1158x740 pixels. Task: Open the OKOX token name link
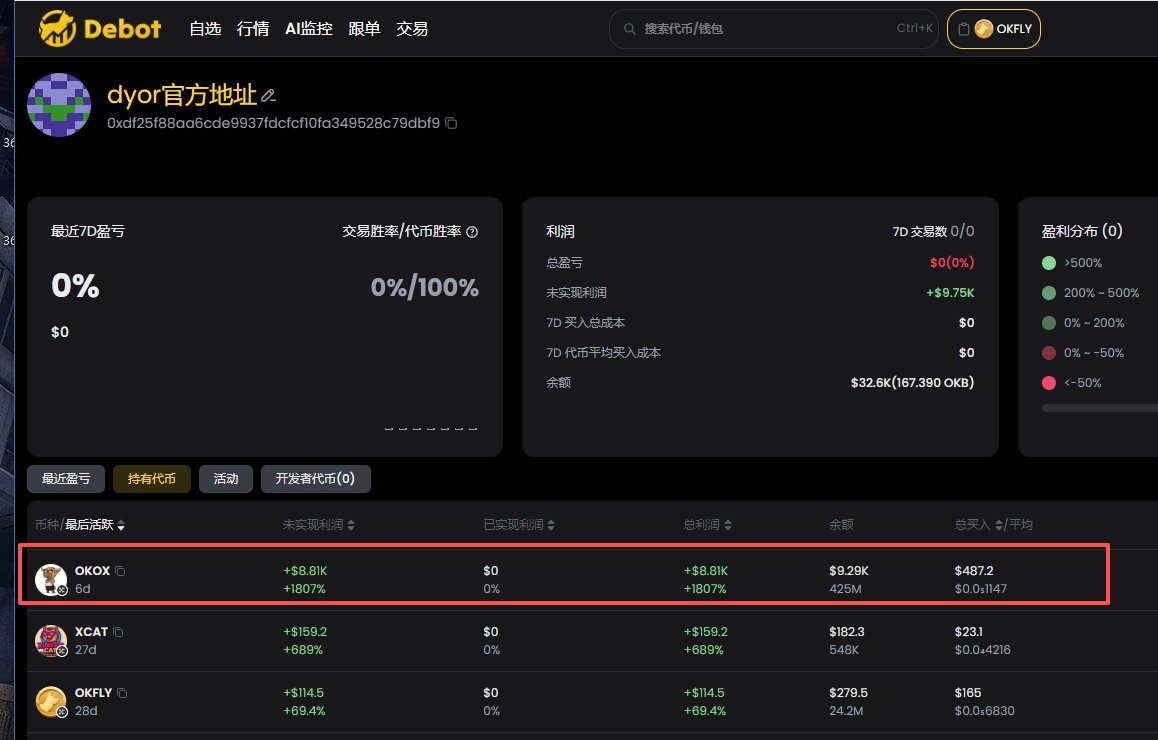pyautogui.click(x=92, y=571)
